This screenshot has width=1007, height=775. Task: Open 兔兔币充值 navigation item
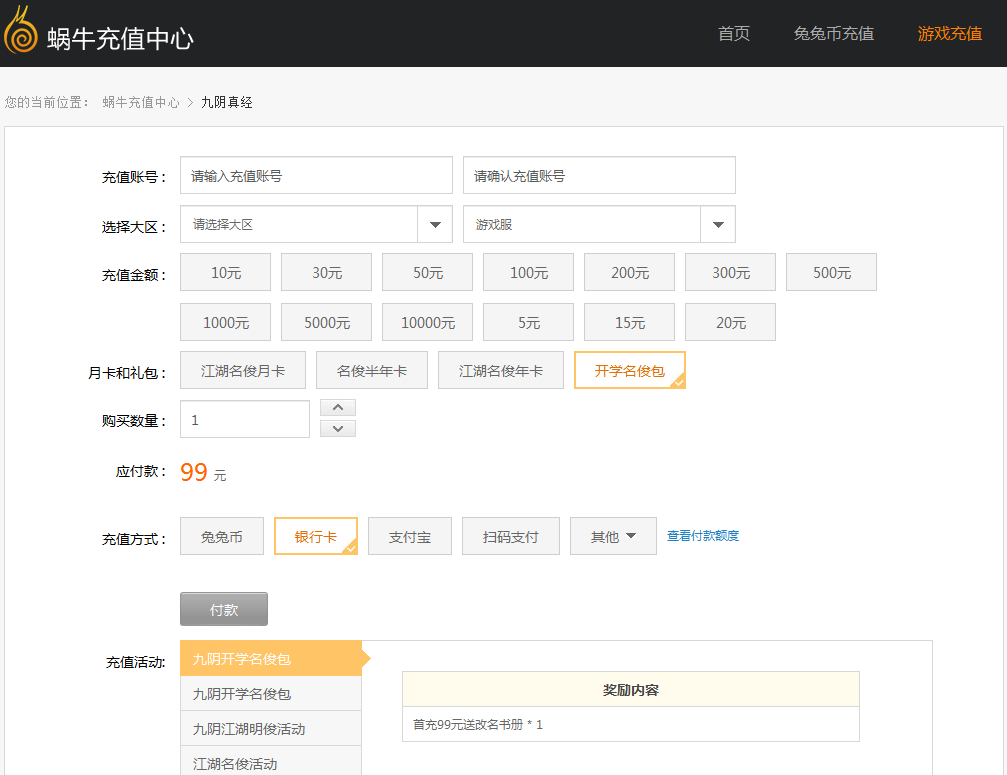tap(833, 34)
